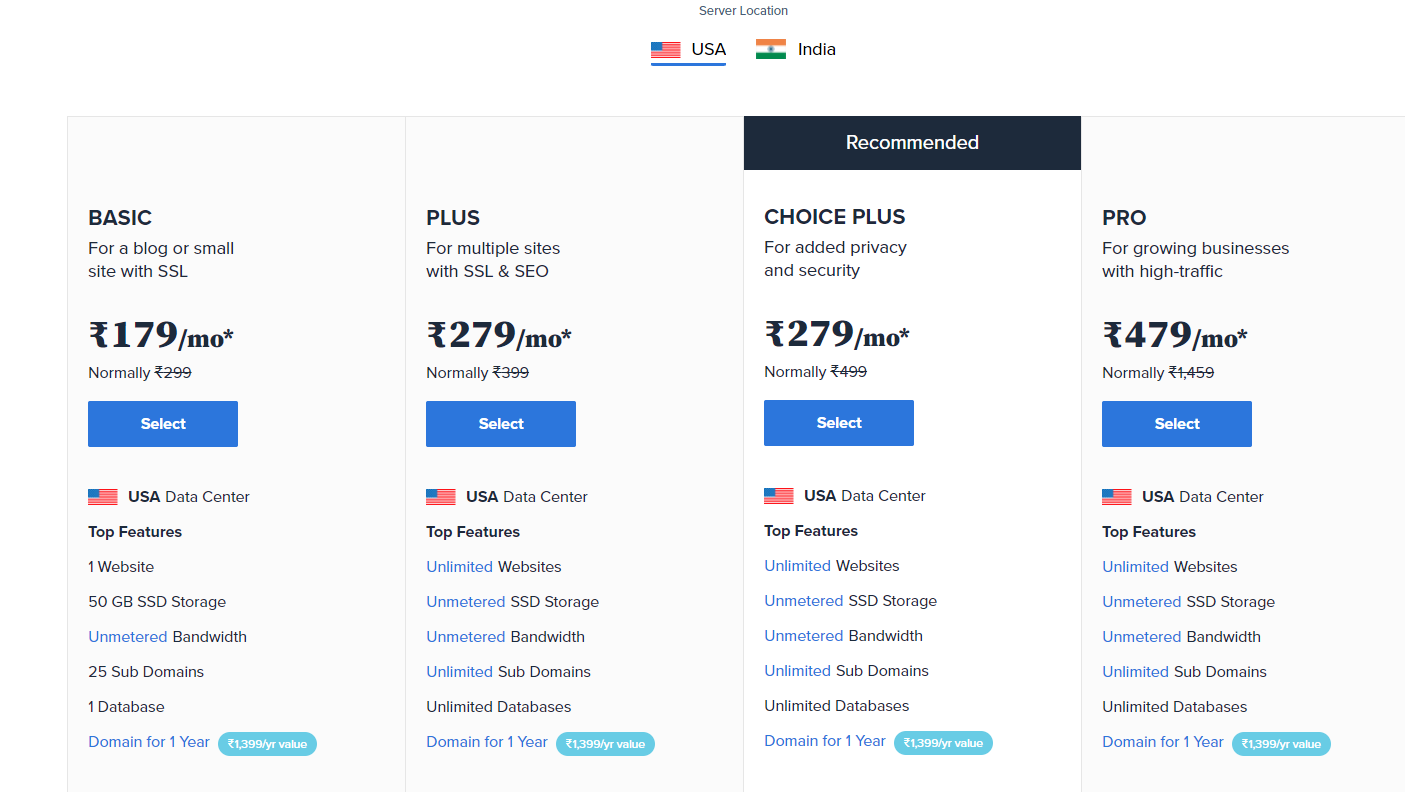
Task: Switch server location to USA
Action: coord(689,49)
